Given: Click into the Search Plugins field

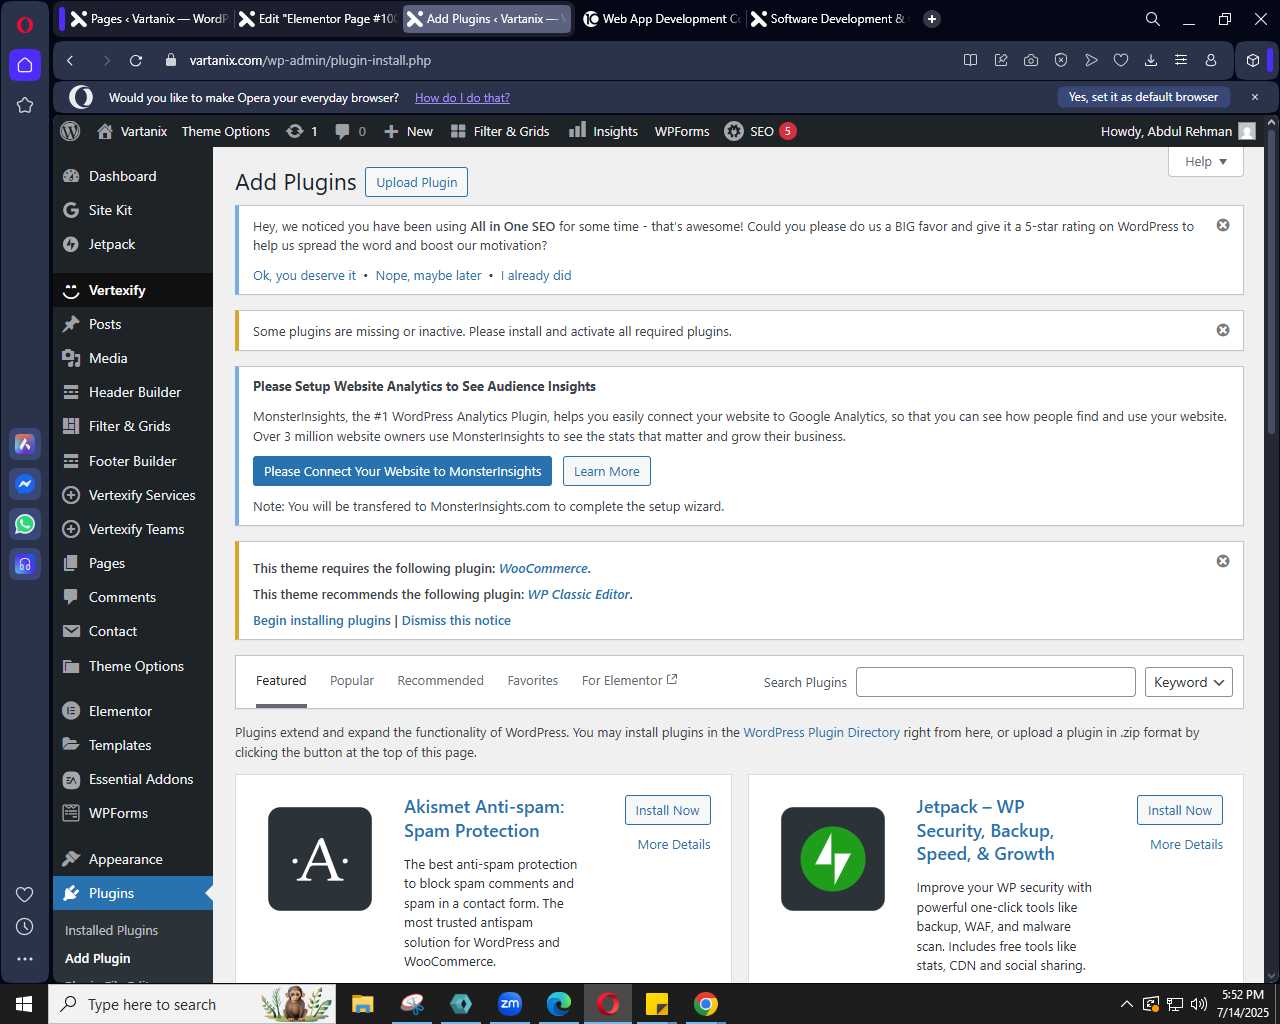Looking at the screenshot, I should point(996,682).
